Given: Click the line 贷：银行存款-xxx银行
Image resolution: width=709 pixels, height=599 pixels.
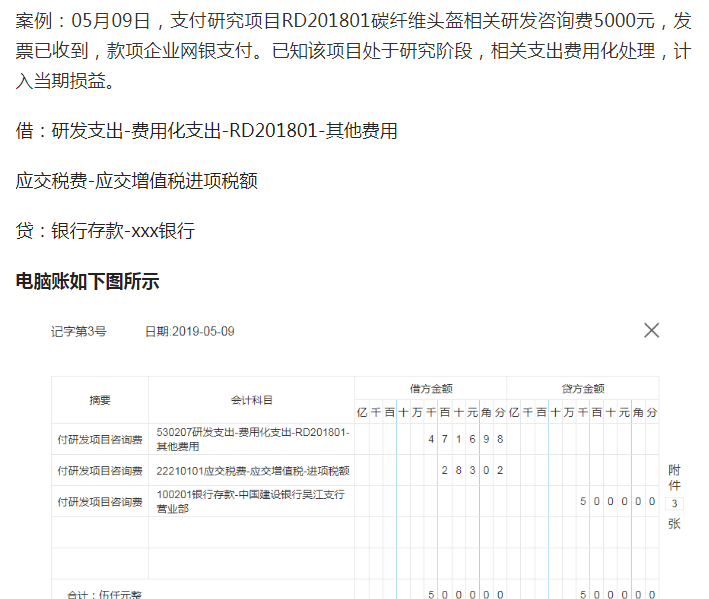Looking at the screenshot, I should pos(105,231).
